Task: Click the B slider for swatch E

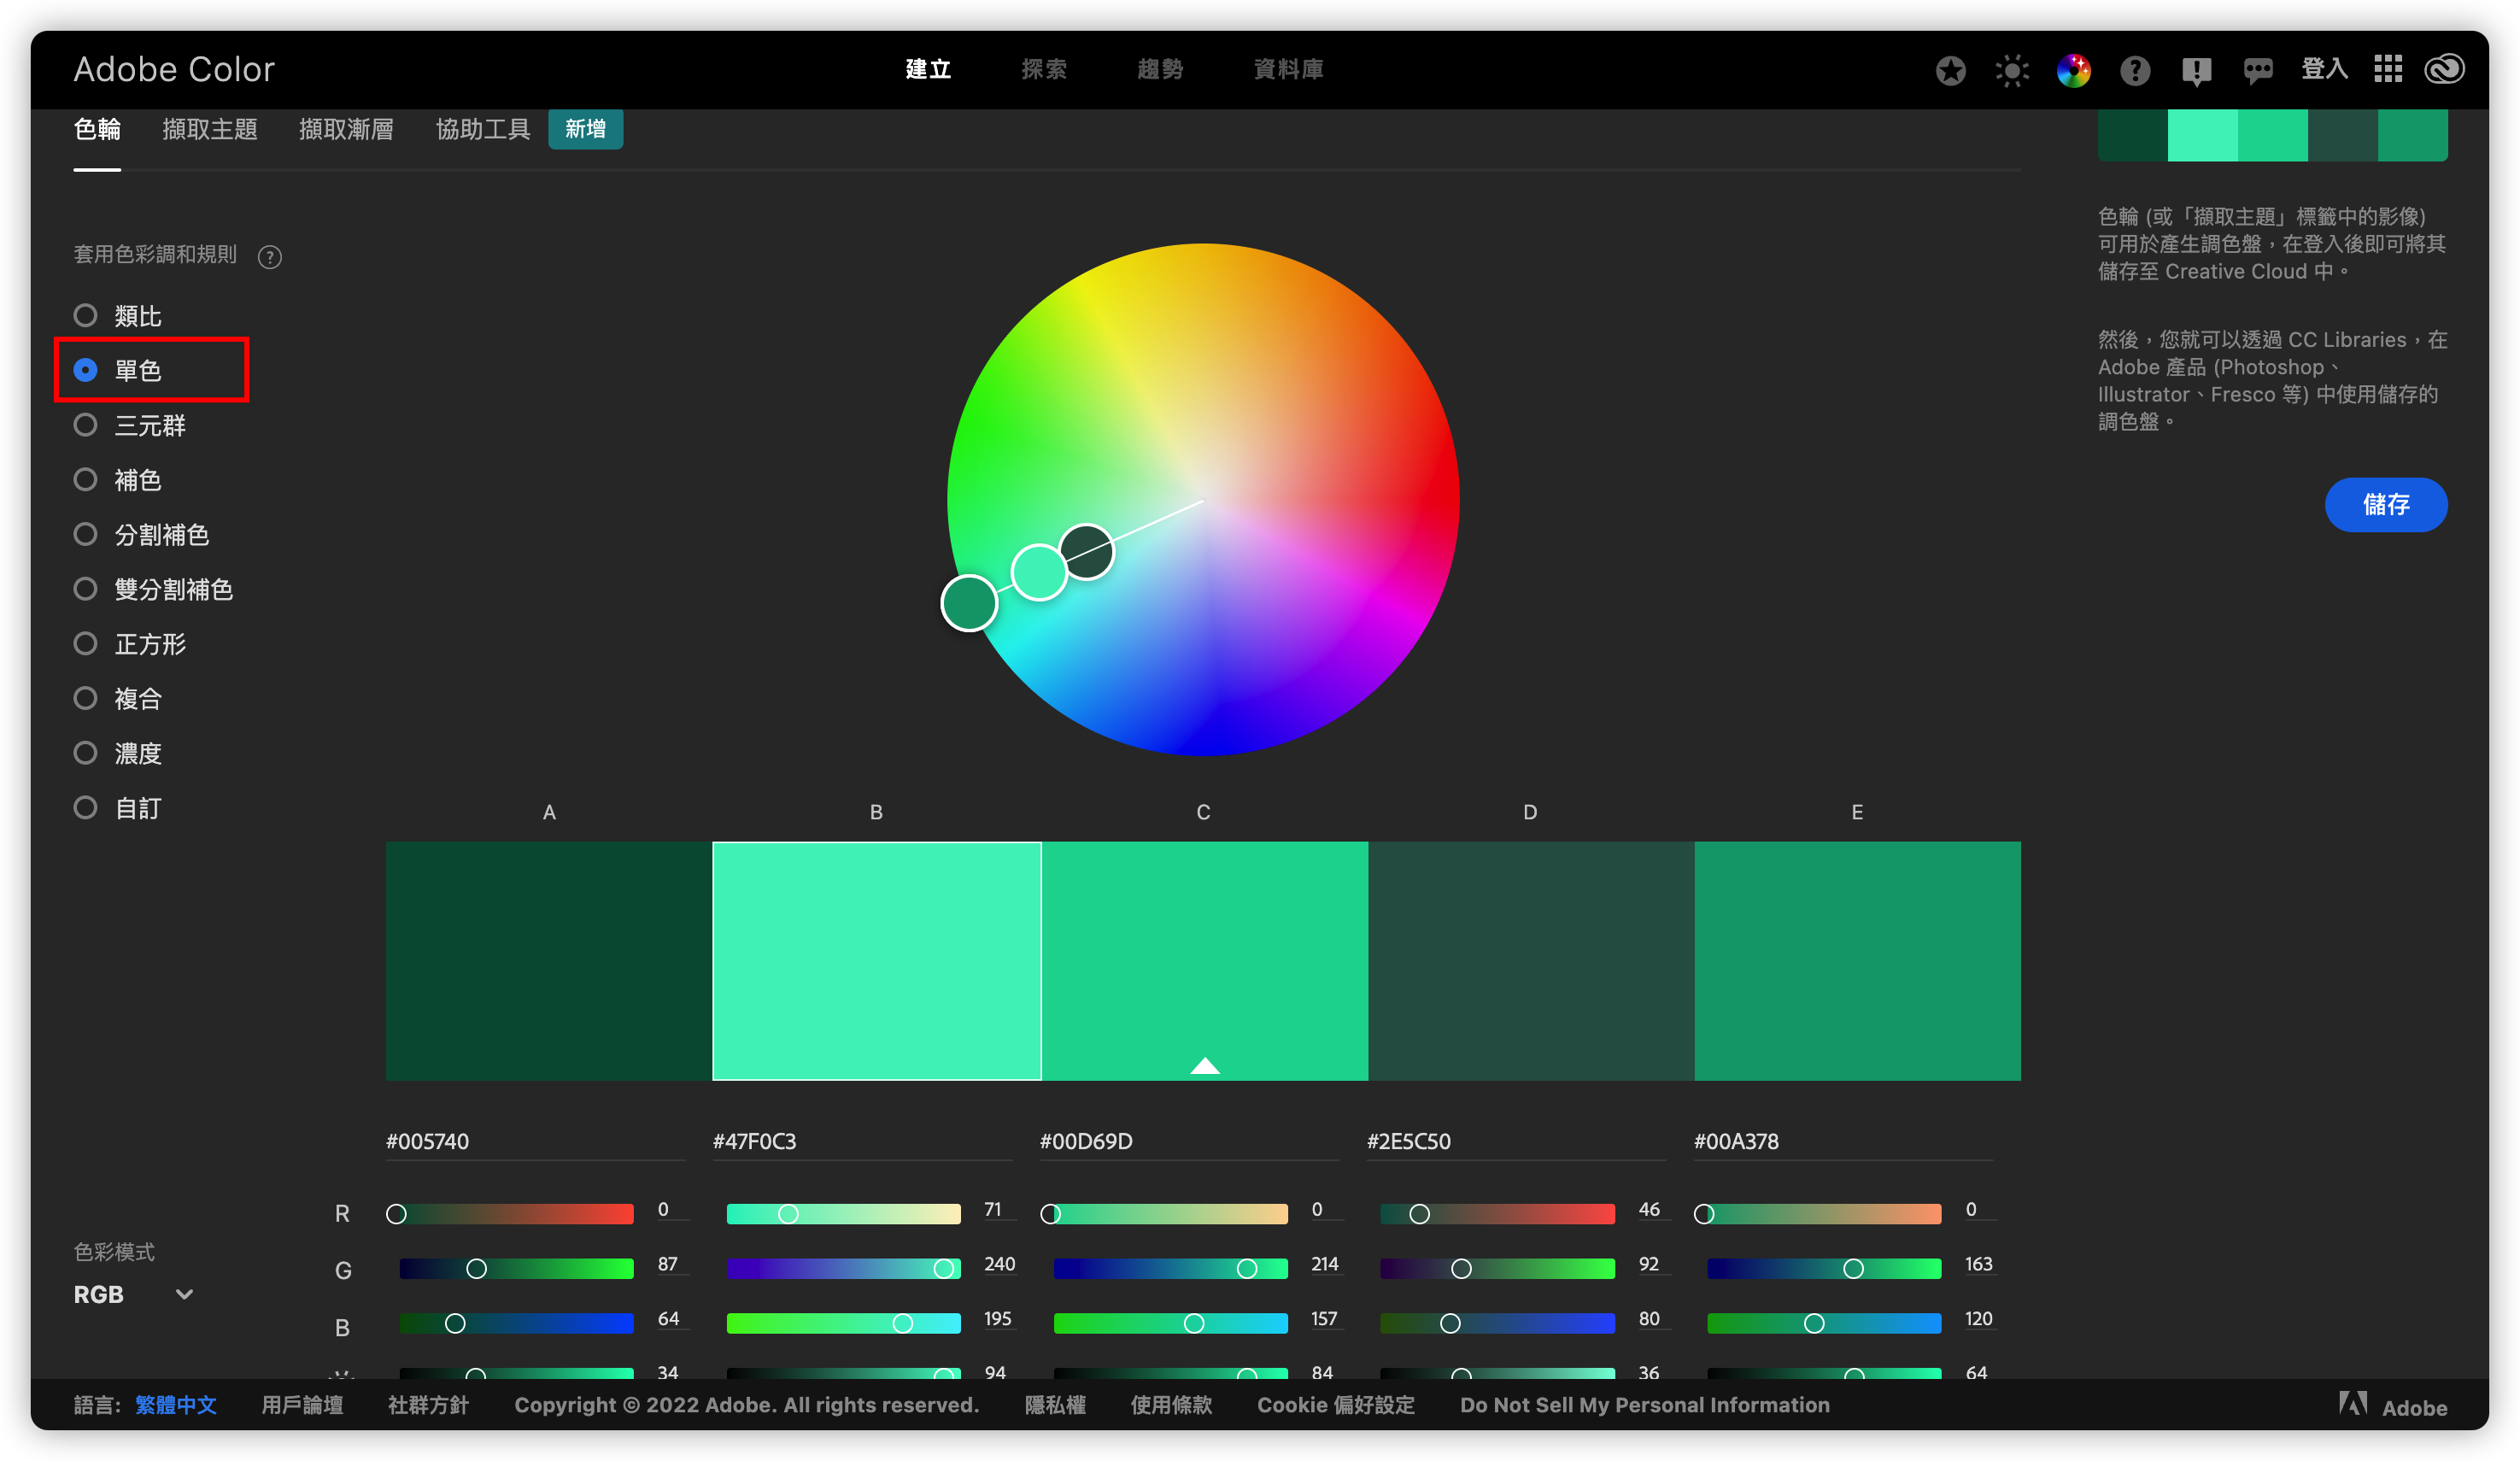Action: (1824, 1324)
